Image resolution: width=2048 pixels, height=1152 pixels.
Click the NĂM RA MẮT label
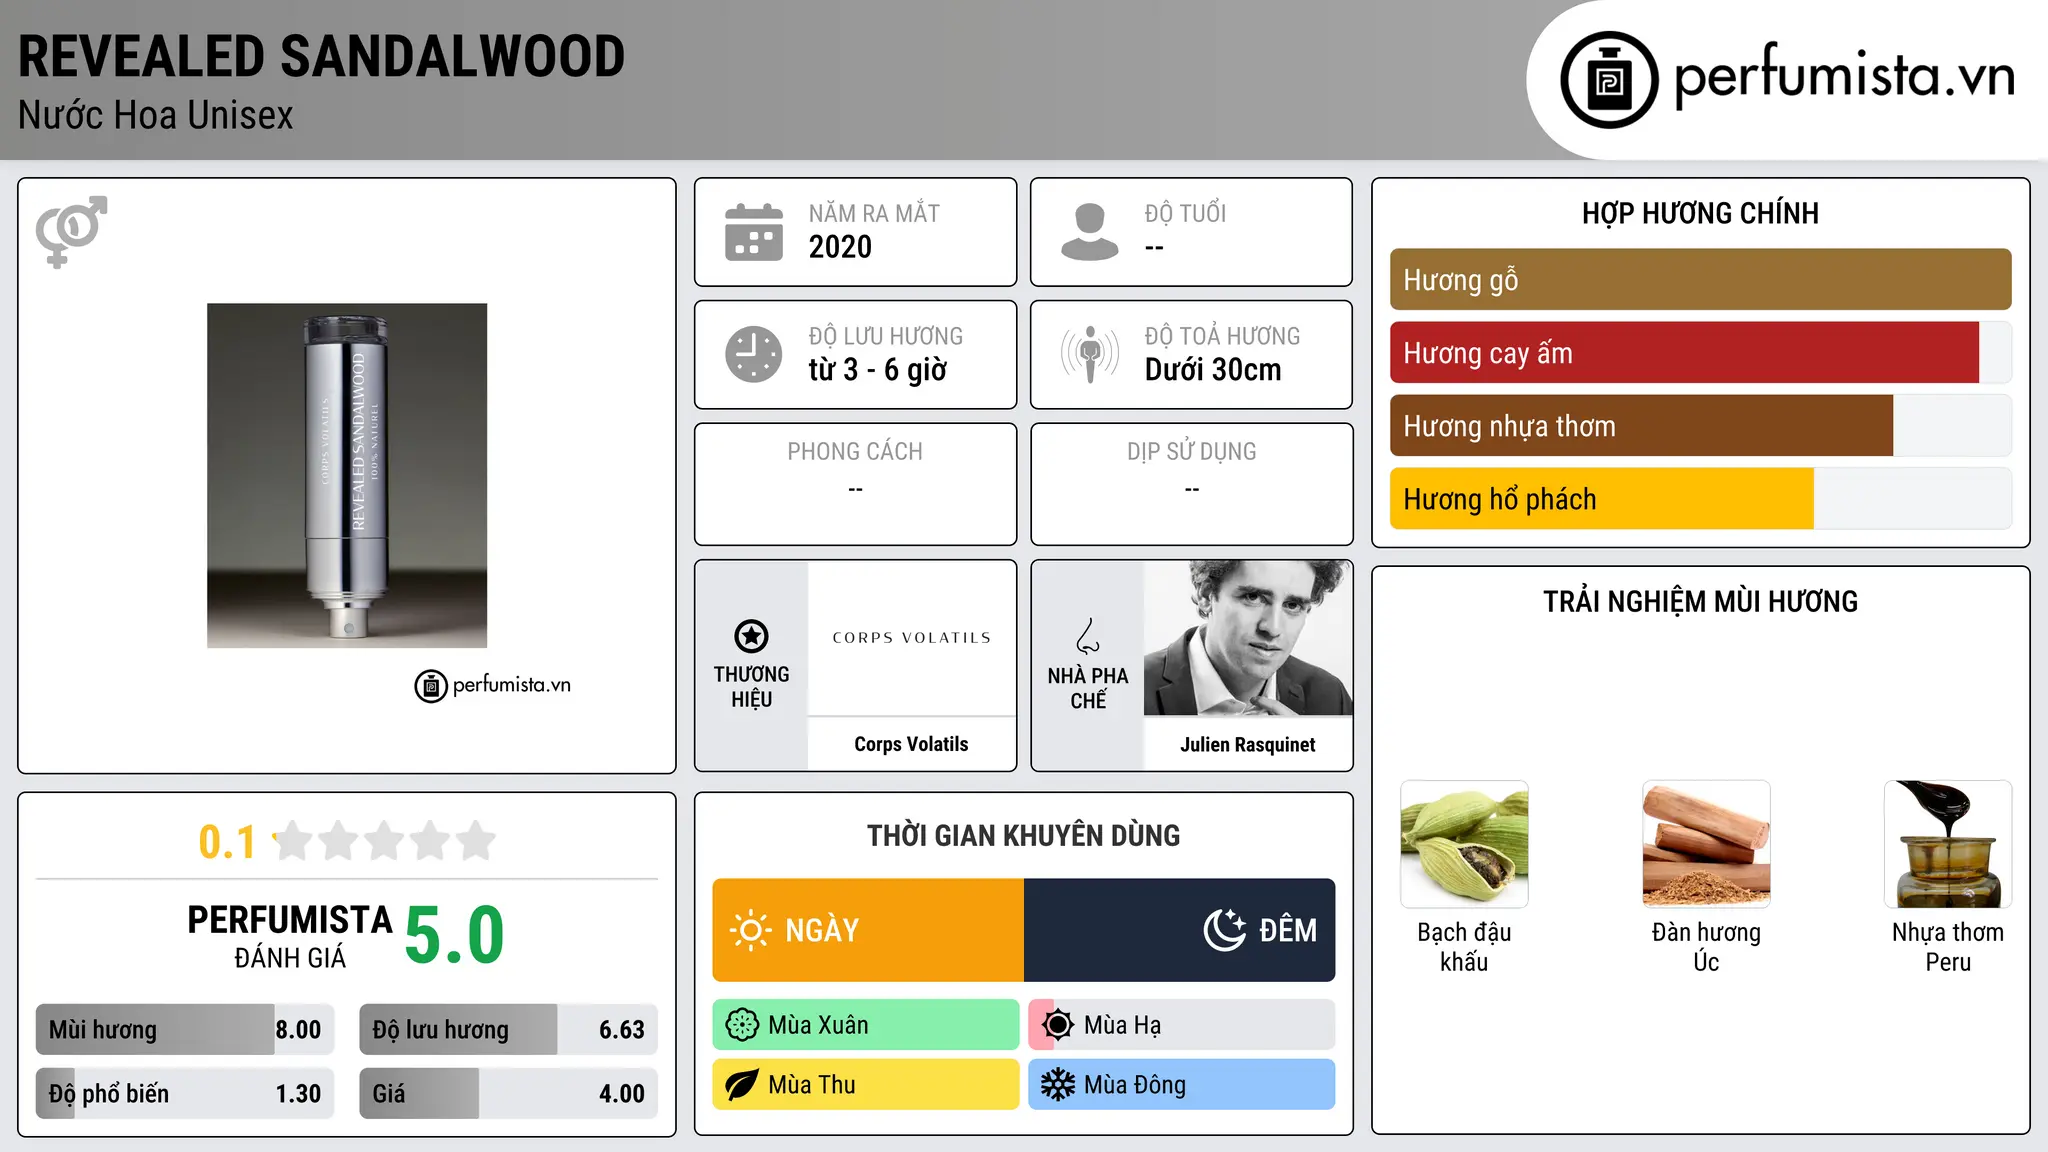(874, 214)
